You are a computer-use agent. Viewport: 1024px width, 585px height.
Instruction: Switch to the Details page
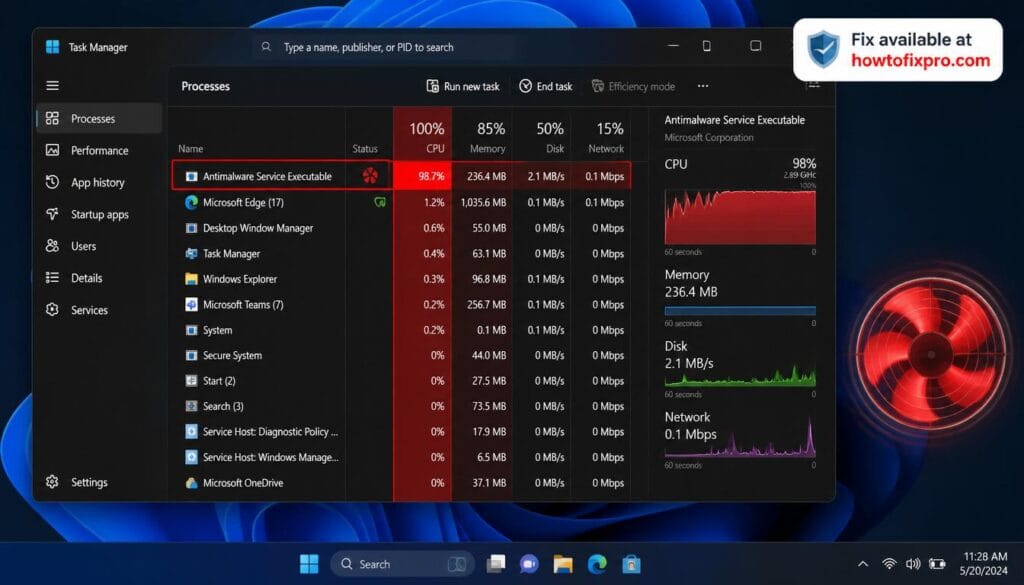click(x=99, y=278)
